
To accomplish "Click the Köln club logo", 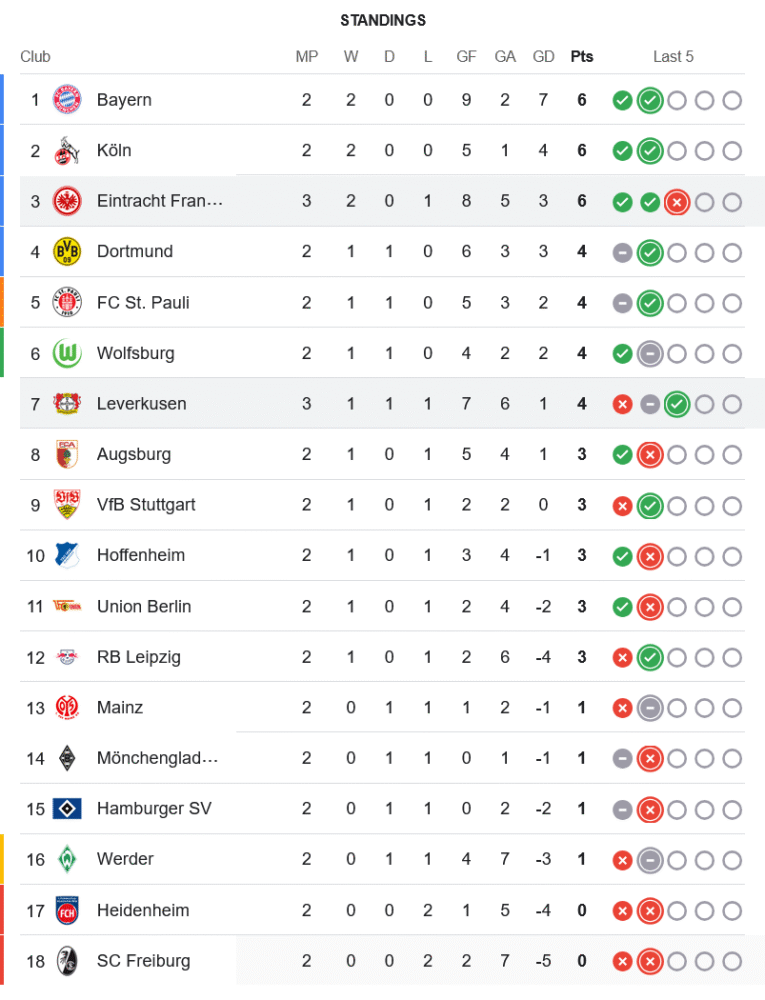I will point(67,151).
